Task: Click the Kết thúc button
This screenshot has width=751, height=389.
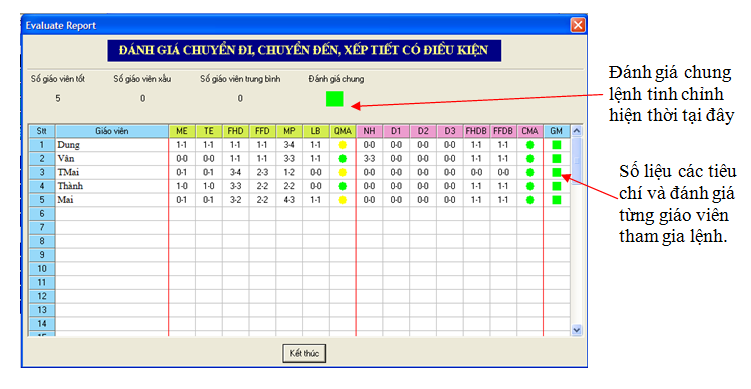Action: [304, 354]
